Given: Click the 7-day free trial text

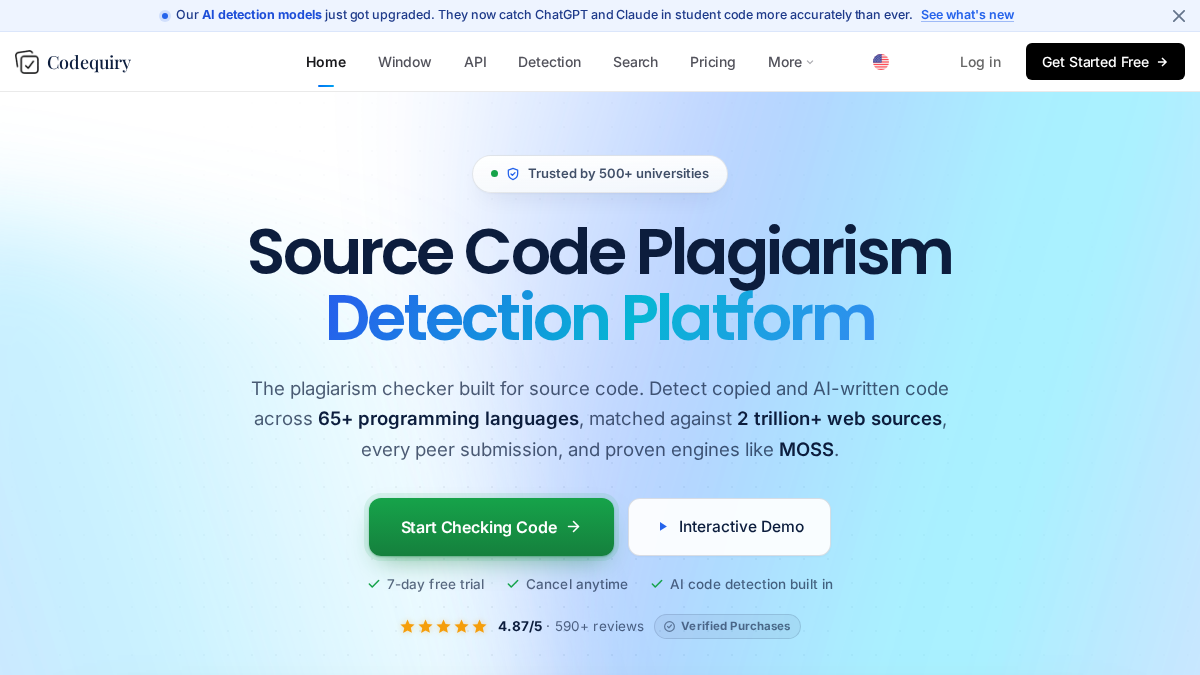Looking at the screenshot, I should coord(435,584).
